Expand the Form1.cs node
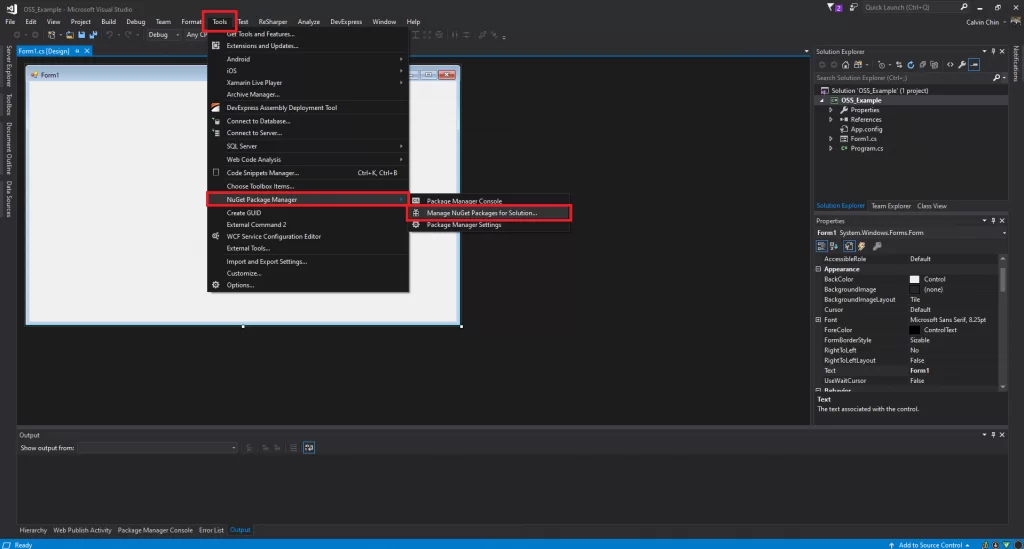Image resolution: width=1024 pixels, height=549 pixels. click(831, 139)
